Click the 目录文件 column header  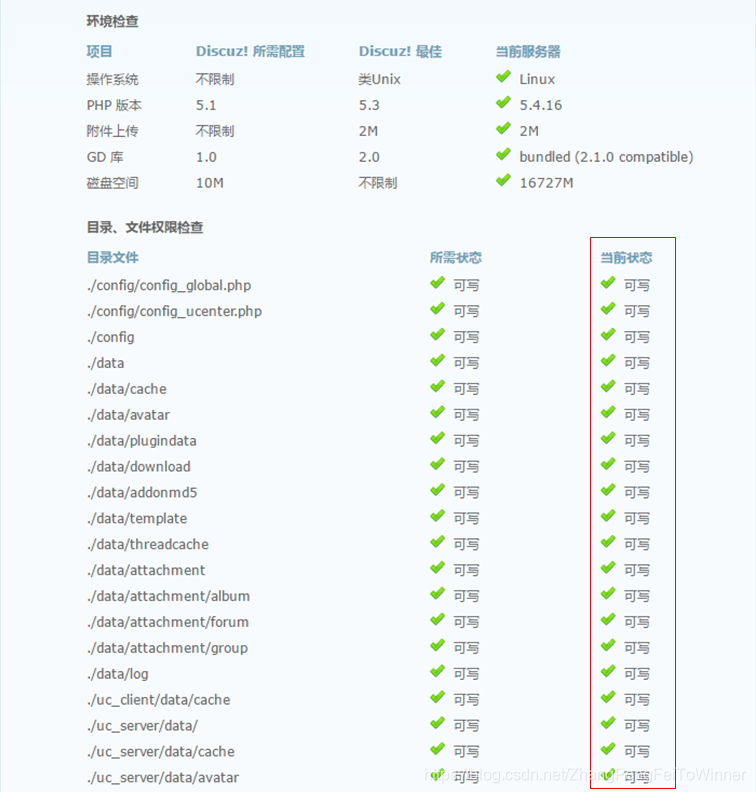point(112,257)
